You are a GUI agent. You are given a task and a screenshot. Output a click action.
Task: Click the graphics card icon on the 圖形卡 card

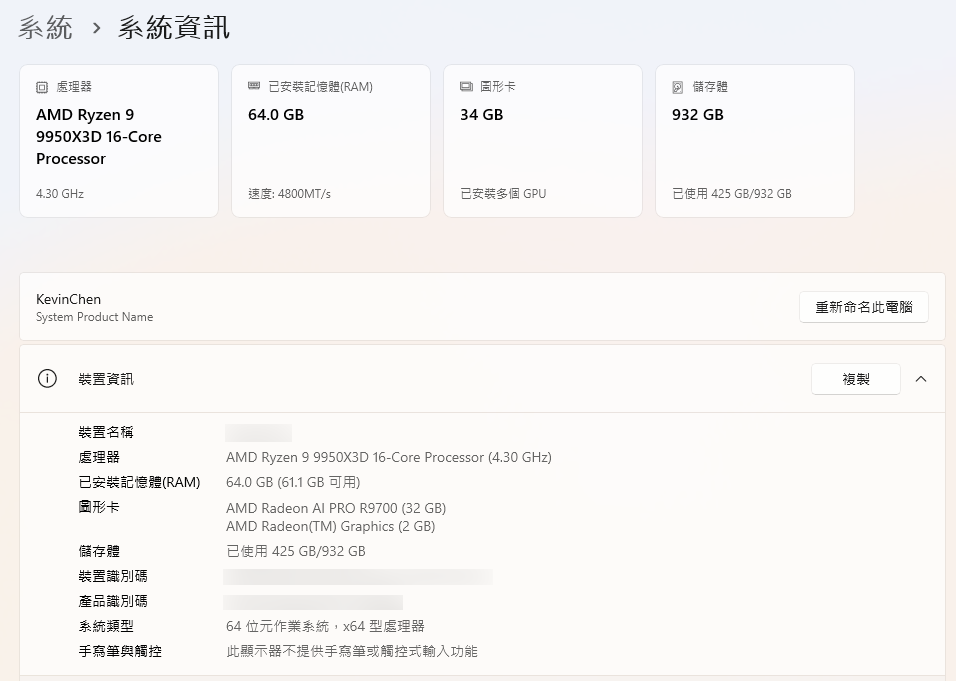[x=466, y=87]
